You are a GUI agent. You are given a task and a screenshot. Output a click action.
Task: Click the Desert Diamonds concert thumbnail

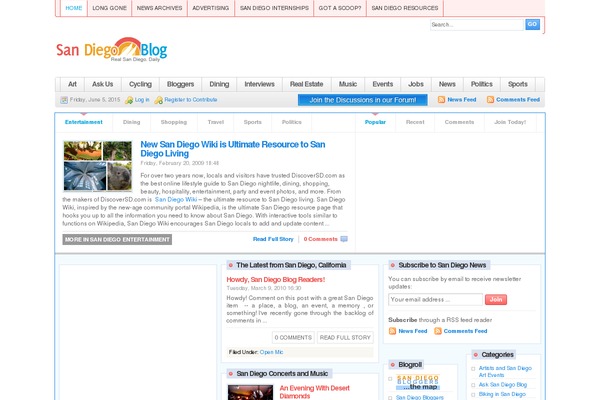[x=250, y=393]
